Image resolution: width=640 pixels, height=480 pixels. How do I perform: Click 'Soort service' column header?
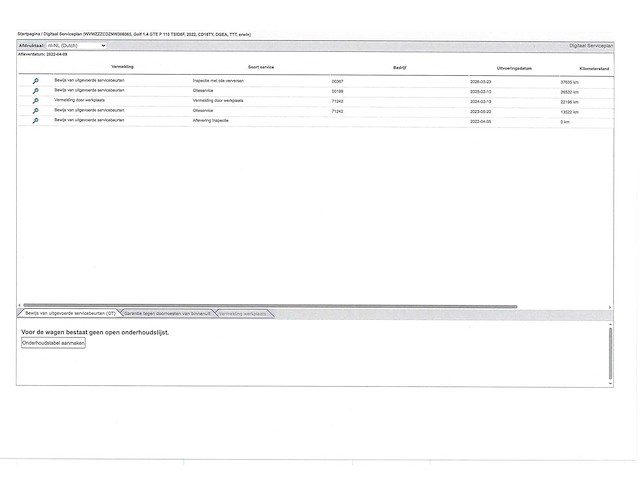261,67
